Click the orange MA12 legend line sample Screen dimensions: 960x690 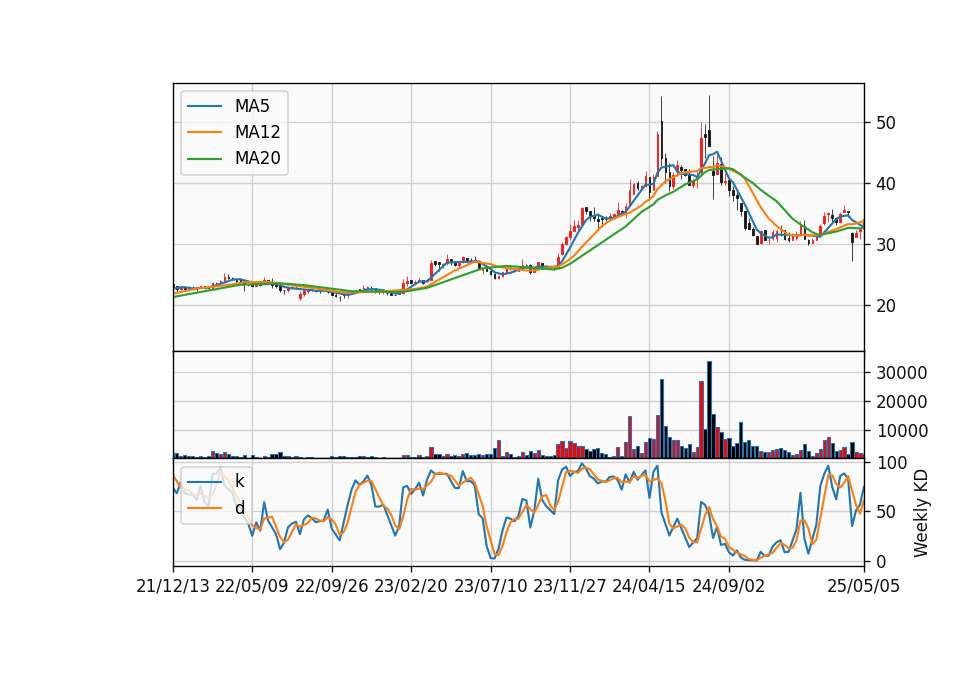pos(204,132)
